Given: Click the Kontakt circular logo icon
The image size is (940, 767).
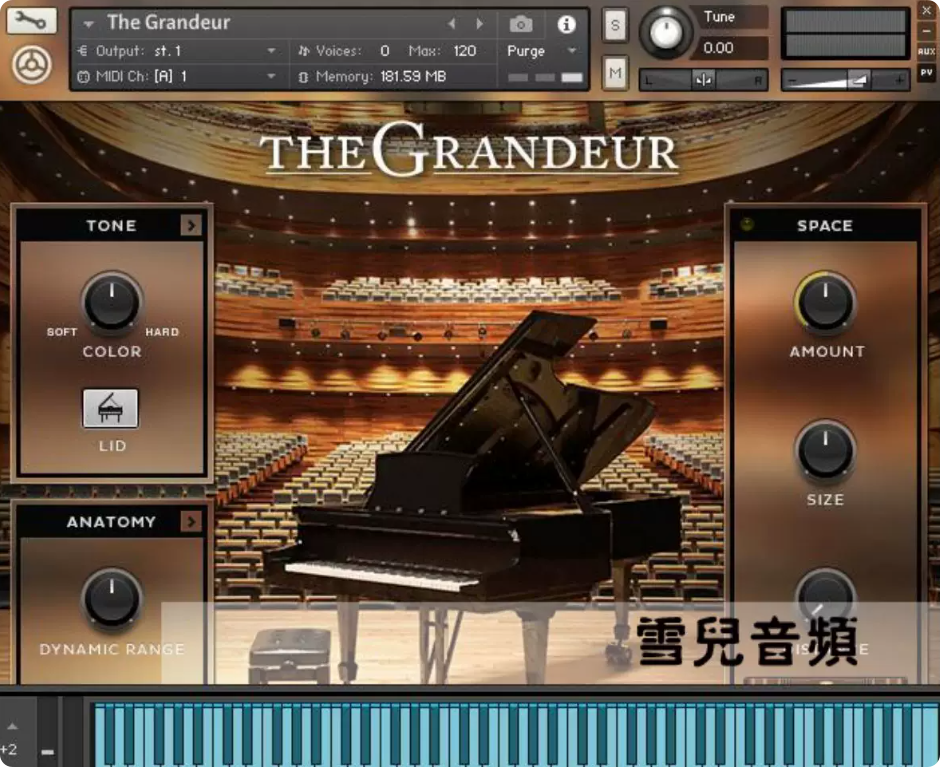Looking at the screenshot, I should [x=32, y=65].
